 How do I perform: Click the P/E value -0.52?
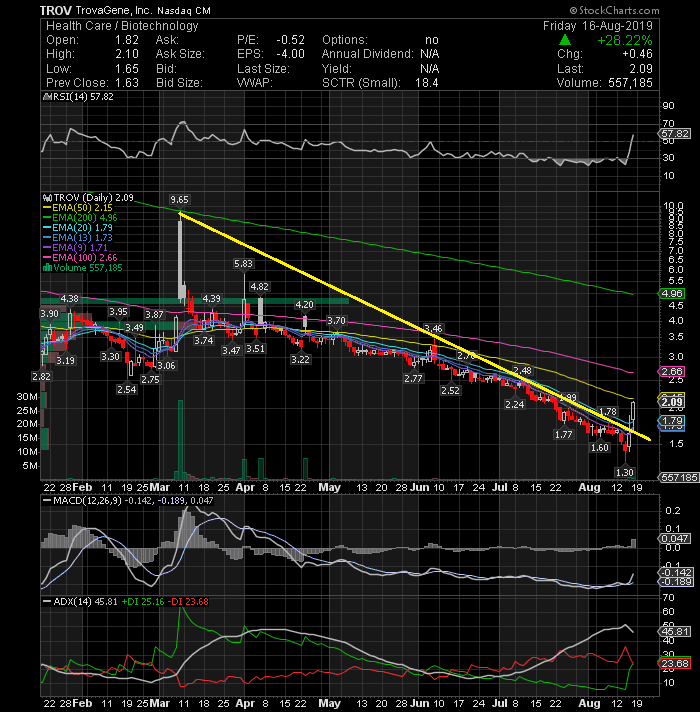tap(291, 40)
